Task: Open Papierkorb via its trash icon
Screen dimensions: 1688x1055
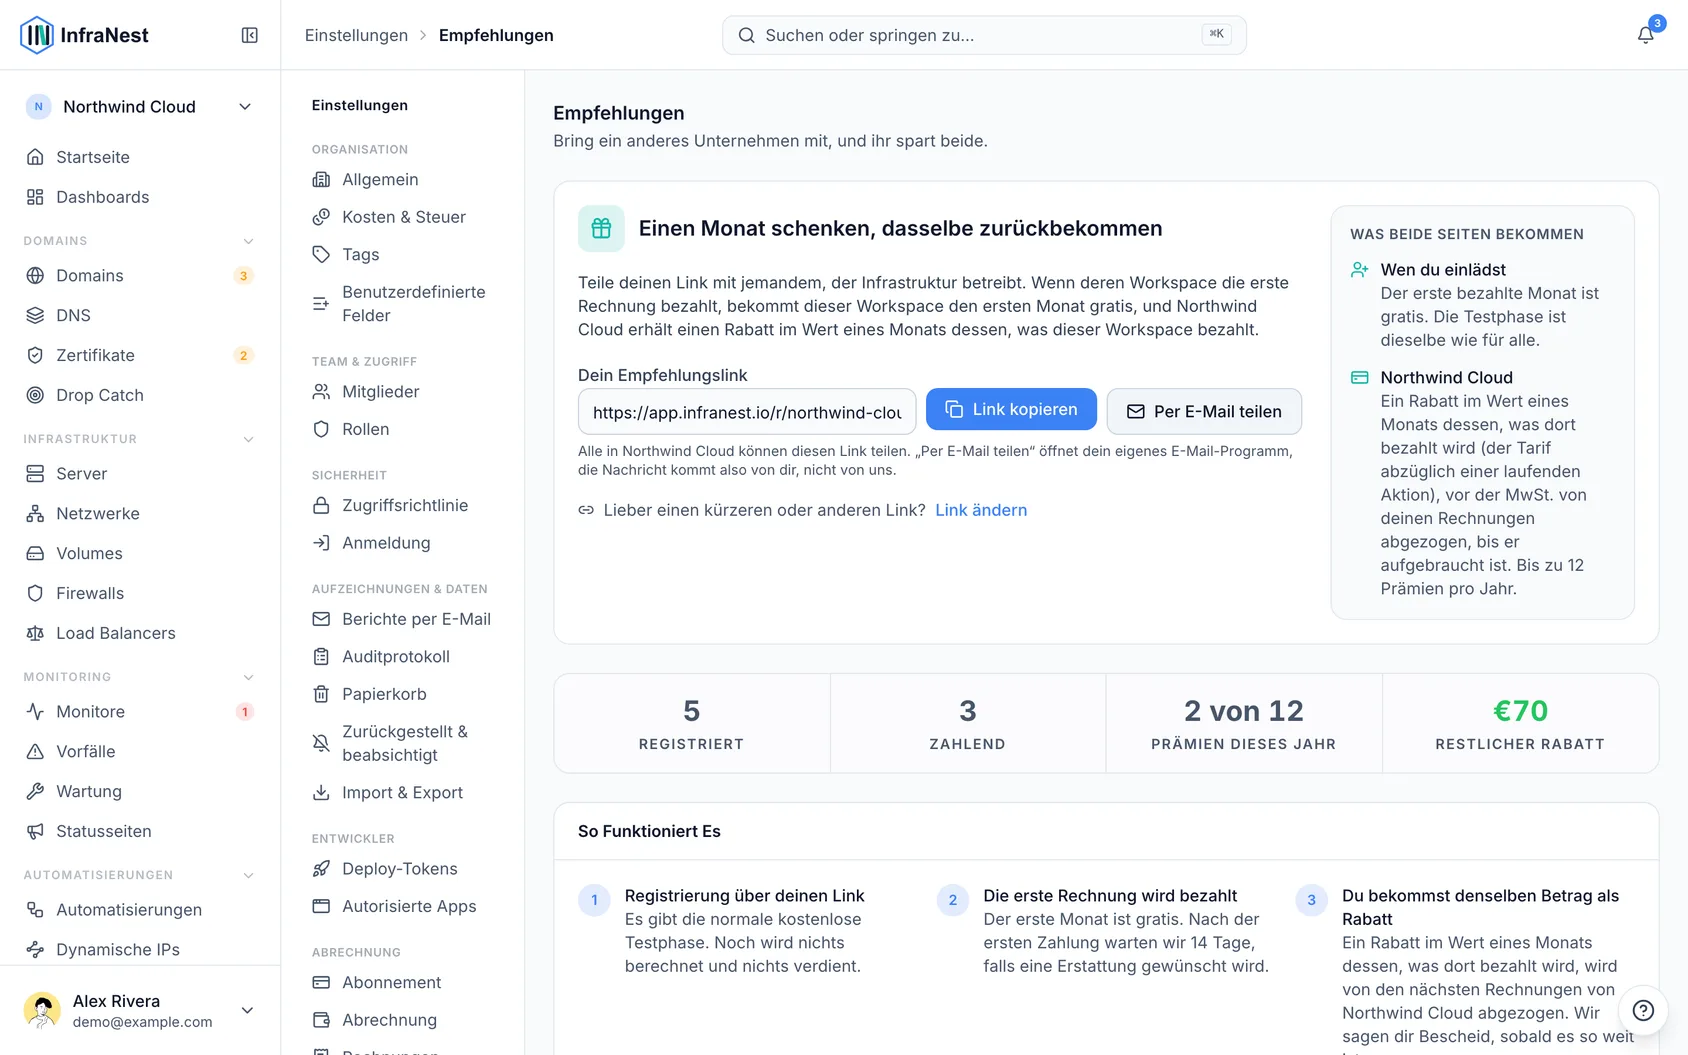Action: coord(321,694)
